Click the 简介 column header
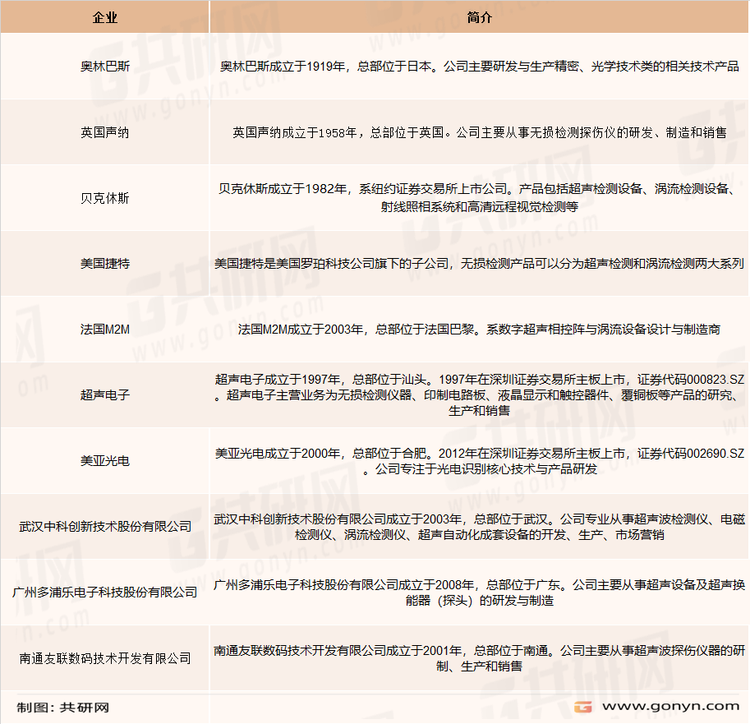This screenshot has width=750, height=724. 479,17
